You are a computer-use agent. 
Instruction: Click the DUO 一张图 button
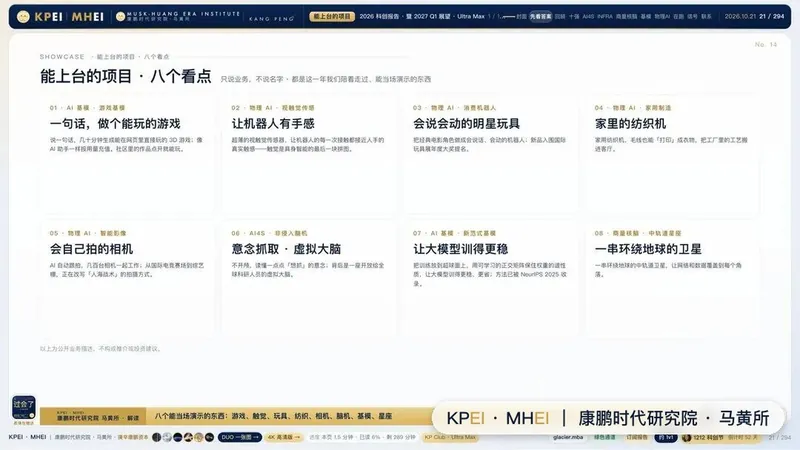click(x=240, y=437)
